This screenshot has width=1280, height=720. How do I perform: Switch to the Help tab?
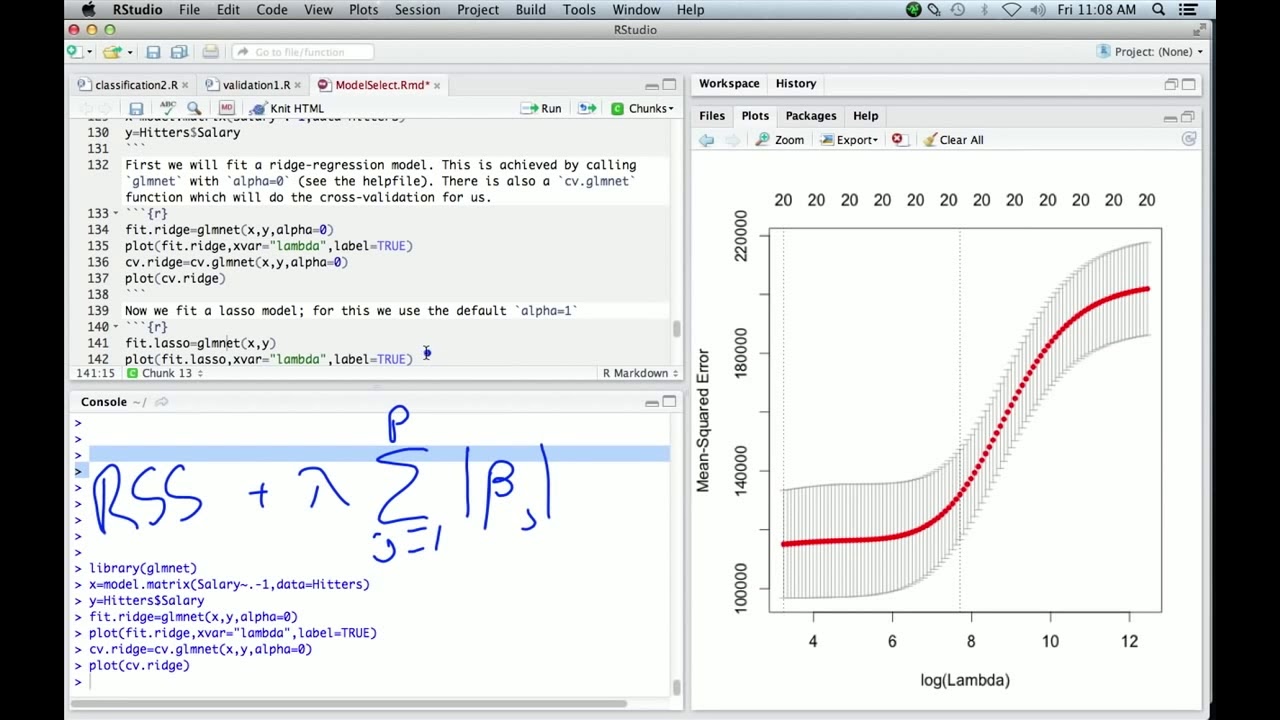(x=866, y=116)
